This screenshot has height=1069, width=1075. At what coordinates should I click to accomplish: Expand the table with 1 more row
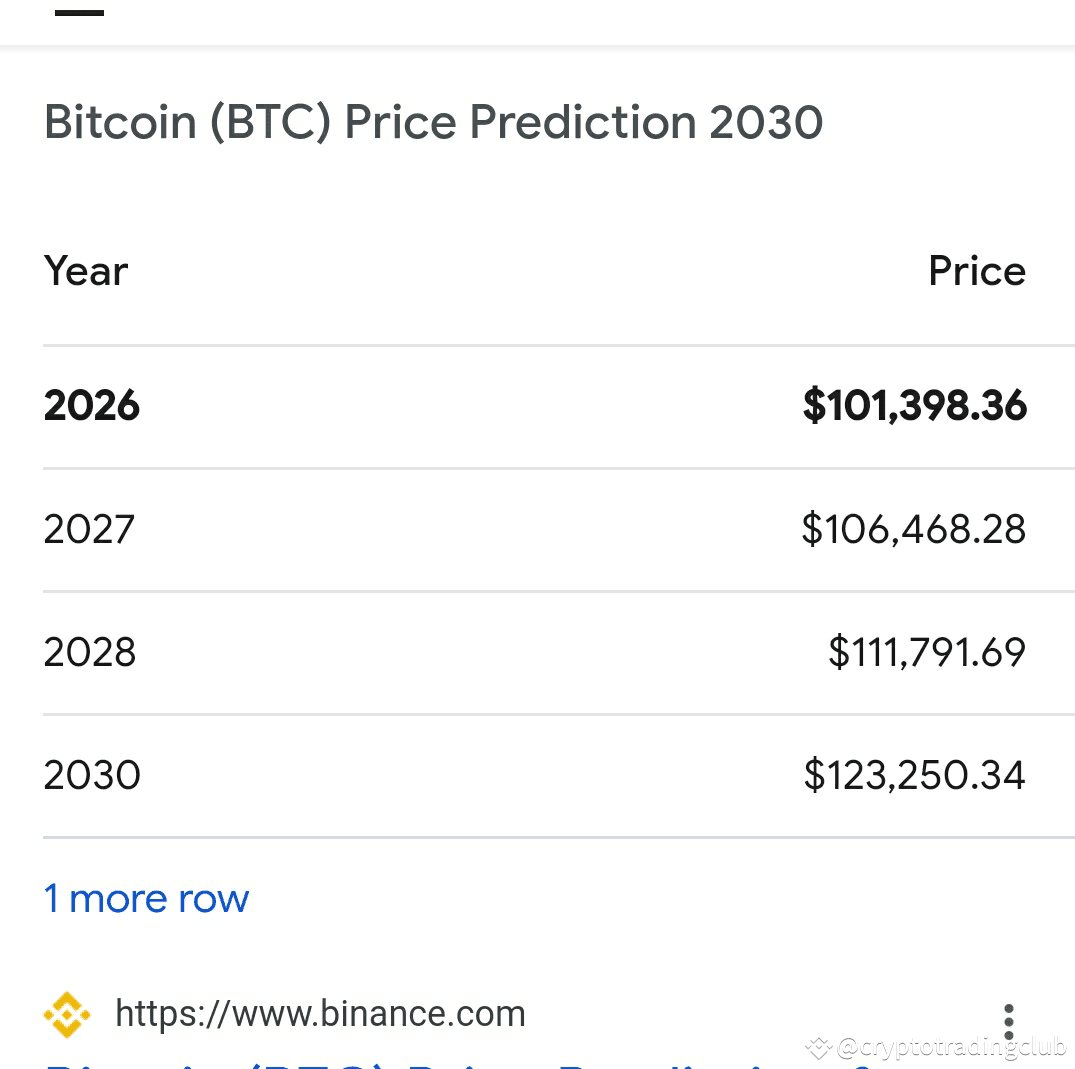[146, 898]
